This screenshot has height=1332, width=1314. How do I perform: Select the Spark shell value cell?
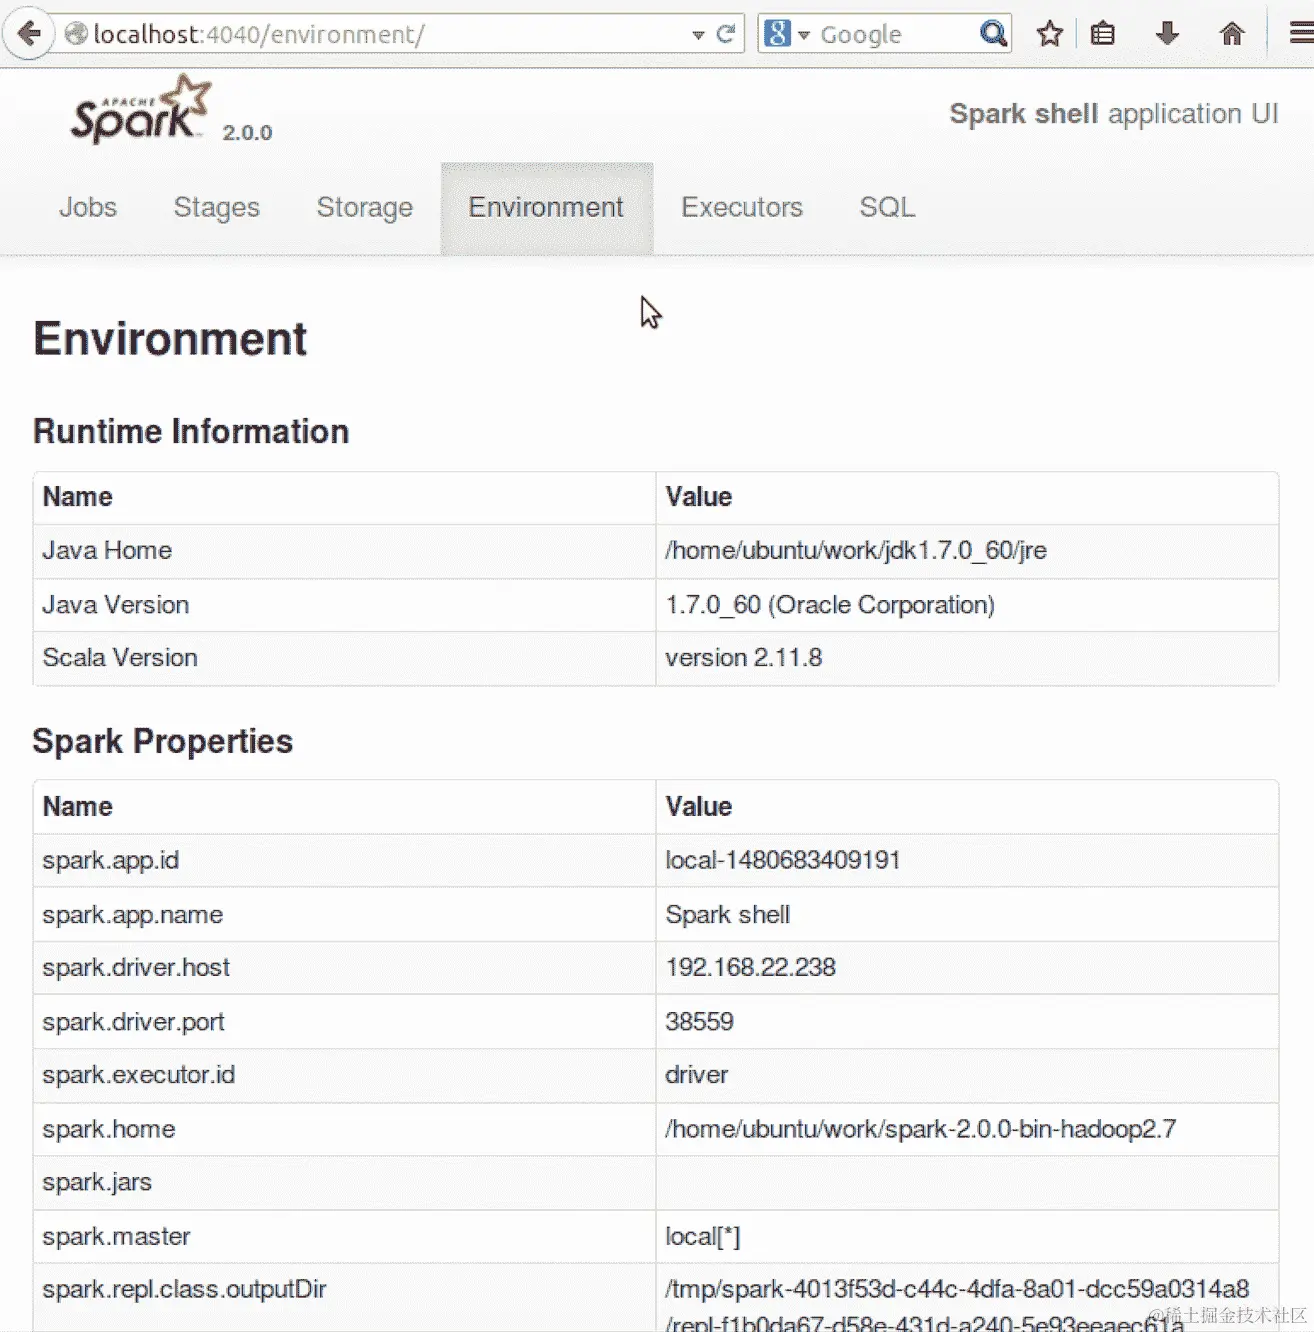(967, 915)
